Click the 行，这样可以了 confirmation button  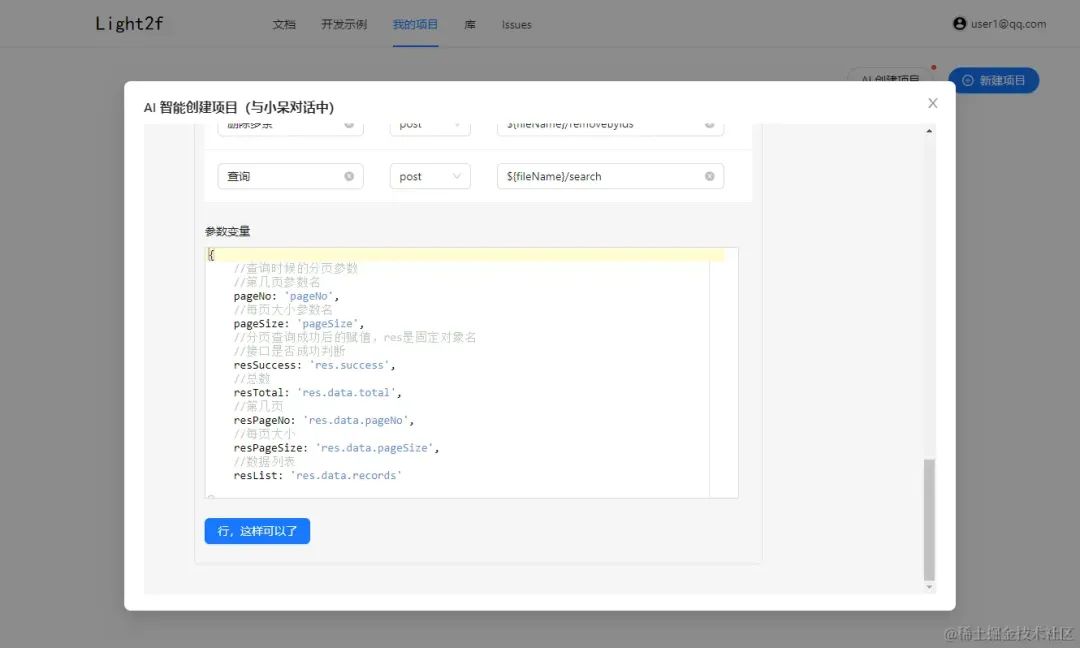tap(257, 531)
